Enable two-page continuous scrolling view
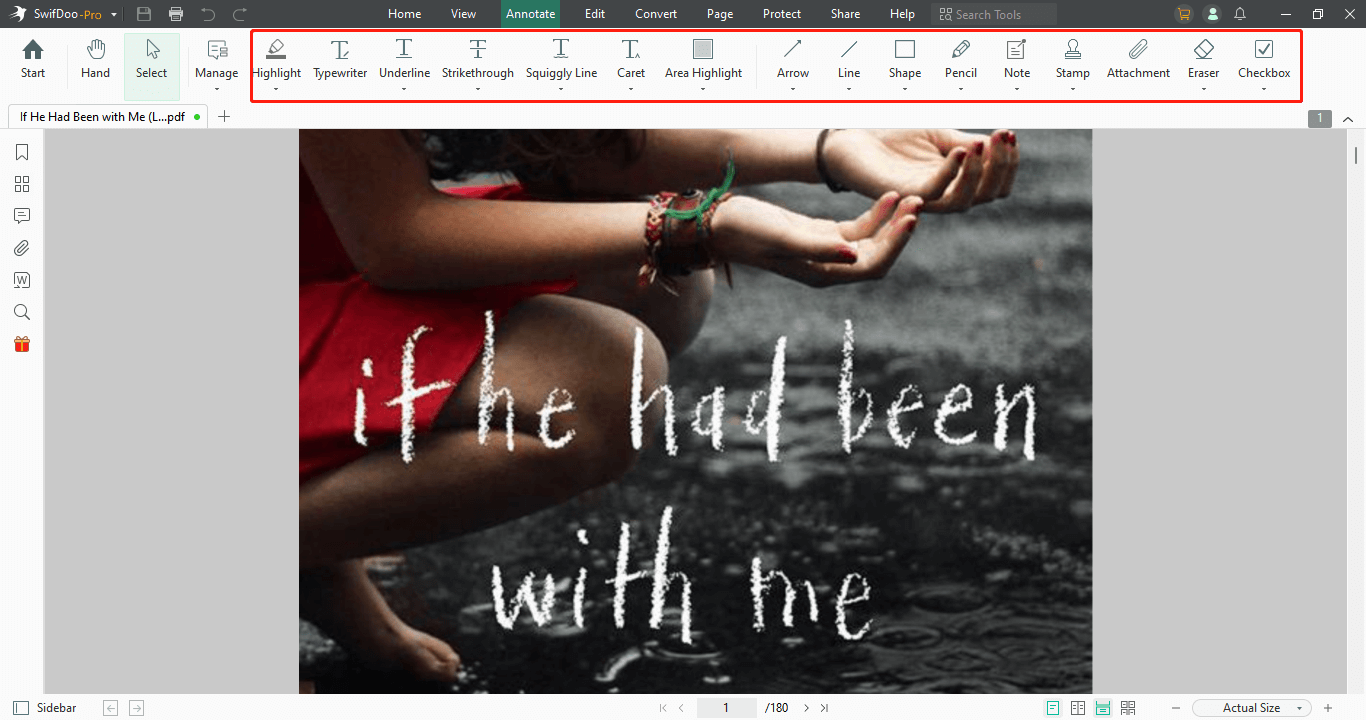The height and width of the screenshot is (720, 1366). (1128, 708)
